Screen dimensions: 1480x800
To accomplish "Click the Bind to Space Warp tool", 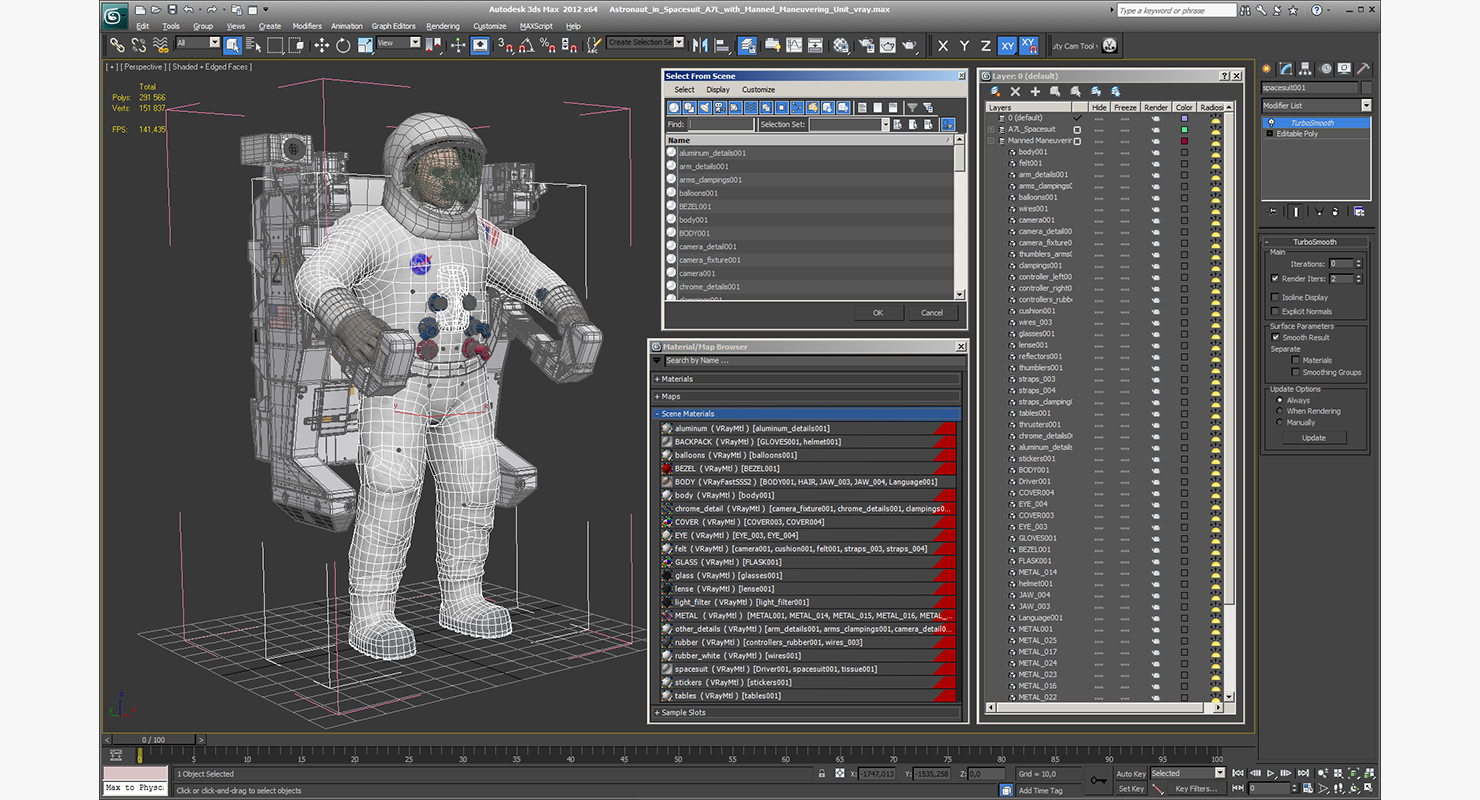I will 160,45.
